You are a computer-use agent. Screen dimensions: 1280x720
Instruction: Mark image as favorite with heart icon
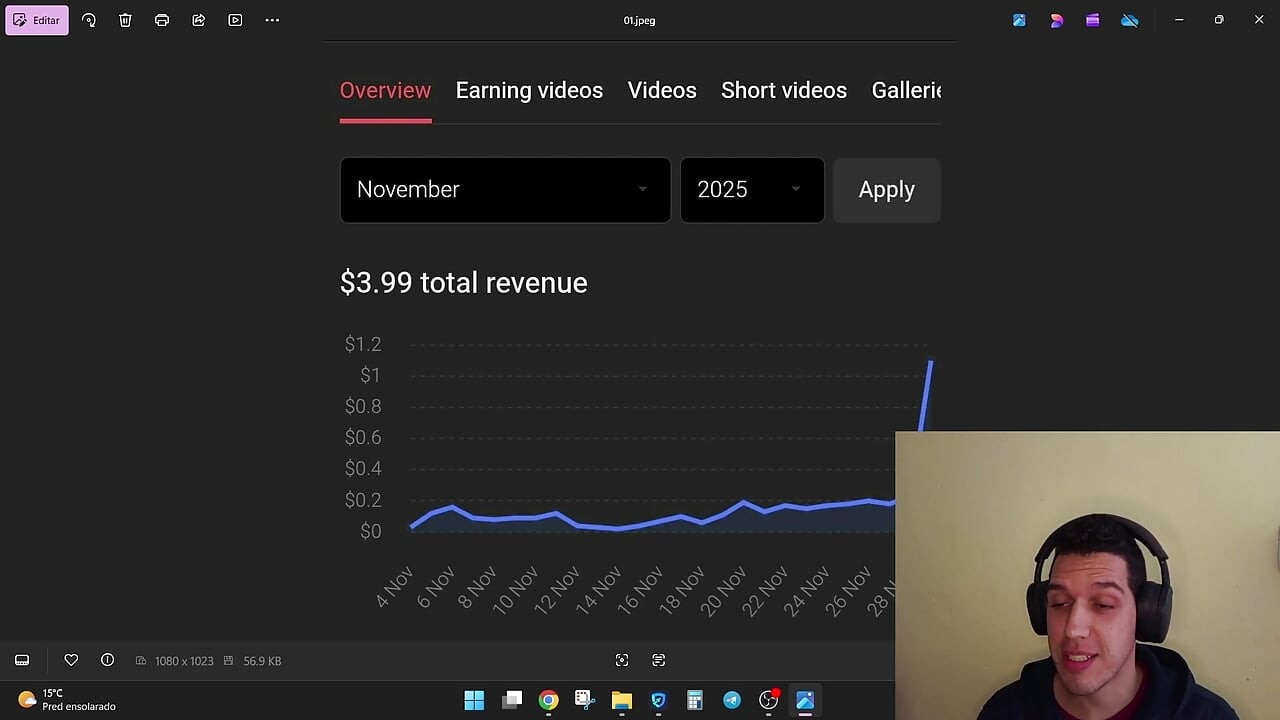point(71,660)
